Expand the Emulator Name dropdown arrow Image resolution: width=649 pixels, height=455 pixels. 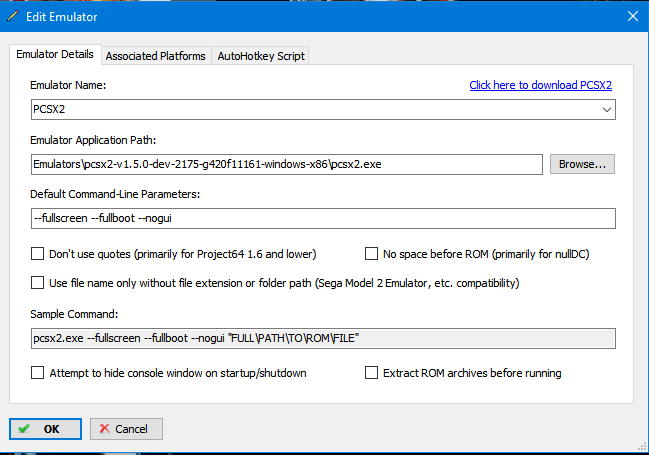click(x=606, y=110)
